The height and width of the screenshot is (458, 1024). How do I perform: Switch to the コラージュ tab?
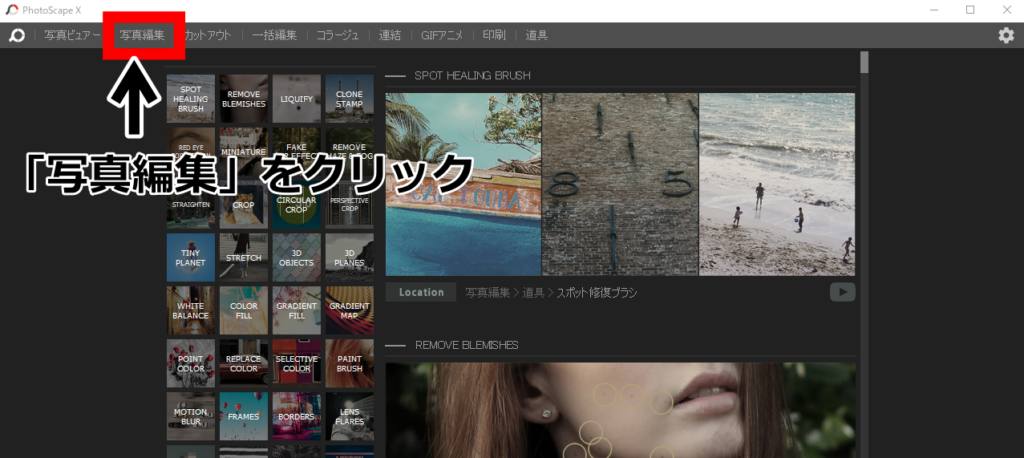tap(338, 35)
